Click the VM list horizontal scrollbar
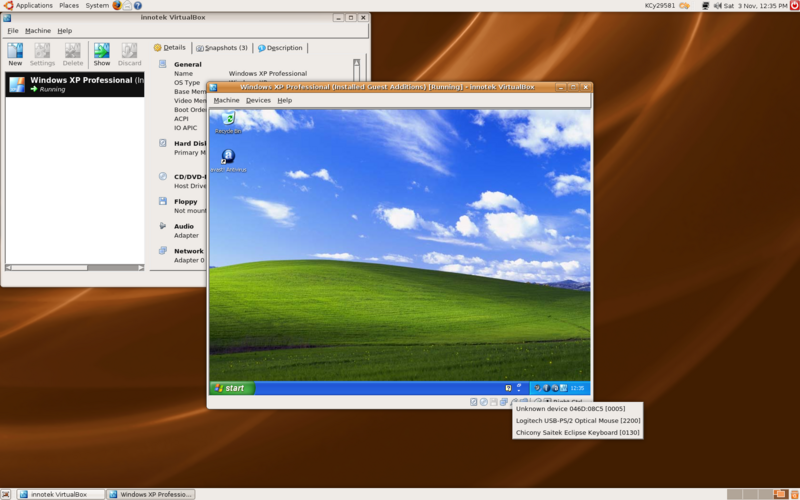 click(x=74, y=267)
